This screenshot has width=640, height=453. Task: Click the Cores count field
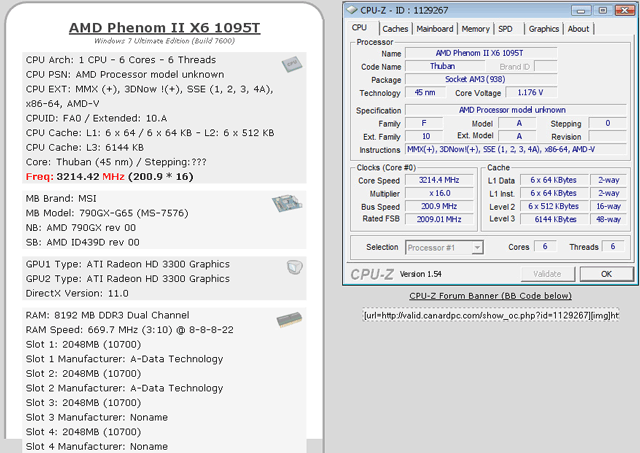click(544, 246)
